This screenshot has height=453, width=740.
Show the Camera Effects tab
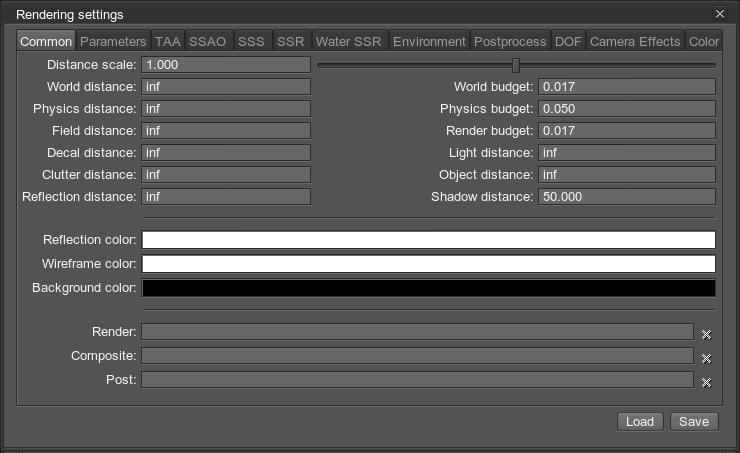tap(634, 42)
